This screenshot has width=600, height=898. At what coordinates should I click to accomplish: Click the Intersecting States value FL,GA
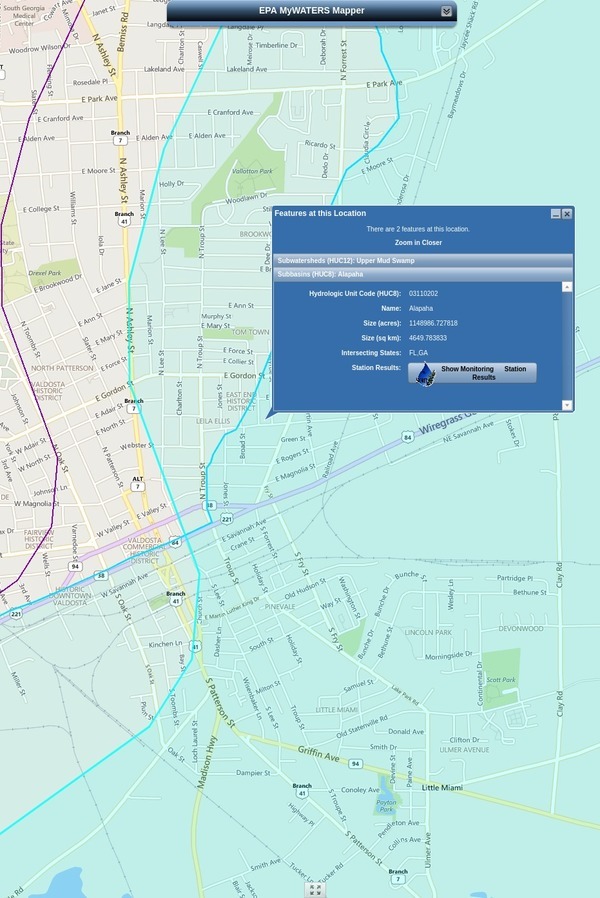[x=418, y=353]
